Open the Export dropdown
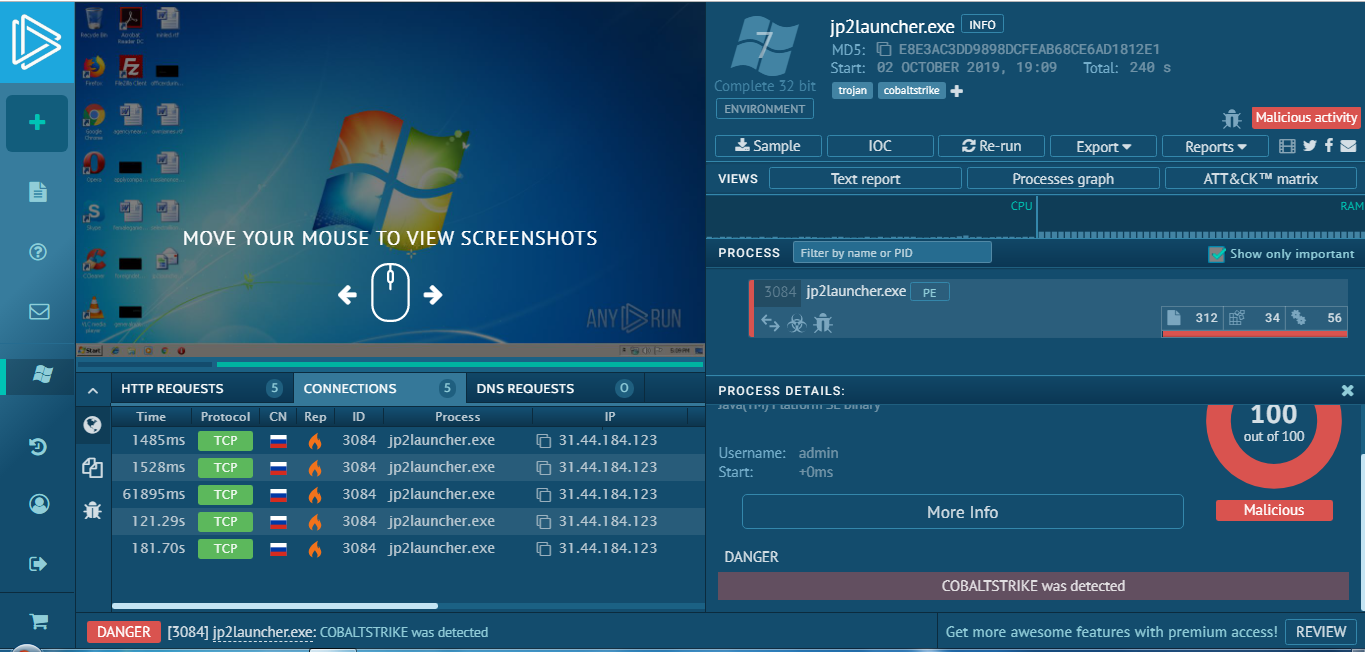1365x652 pixels. pyautogui.click(x=1103, y=146)
